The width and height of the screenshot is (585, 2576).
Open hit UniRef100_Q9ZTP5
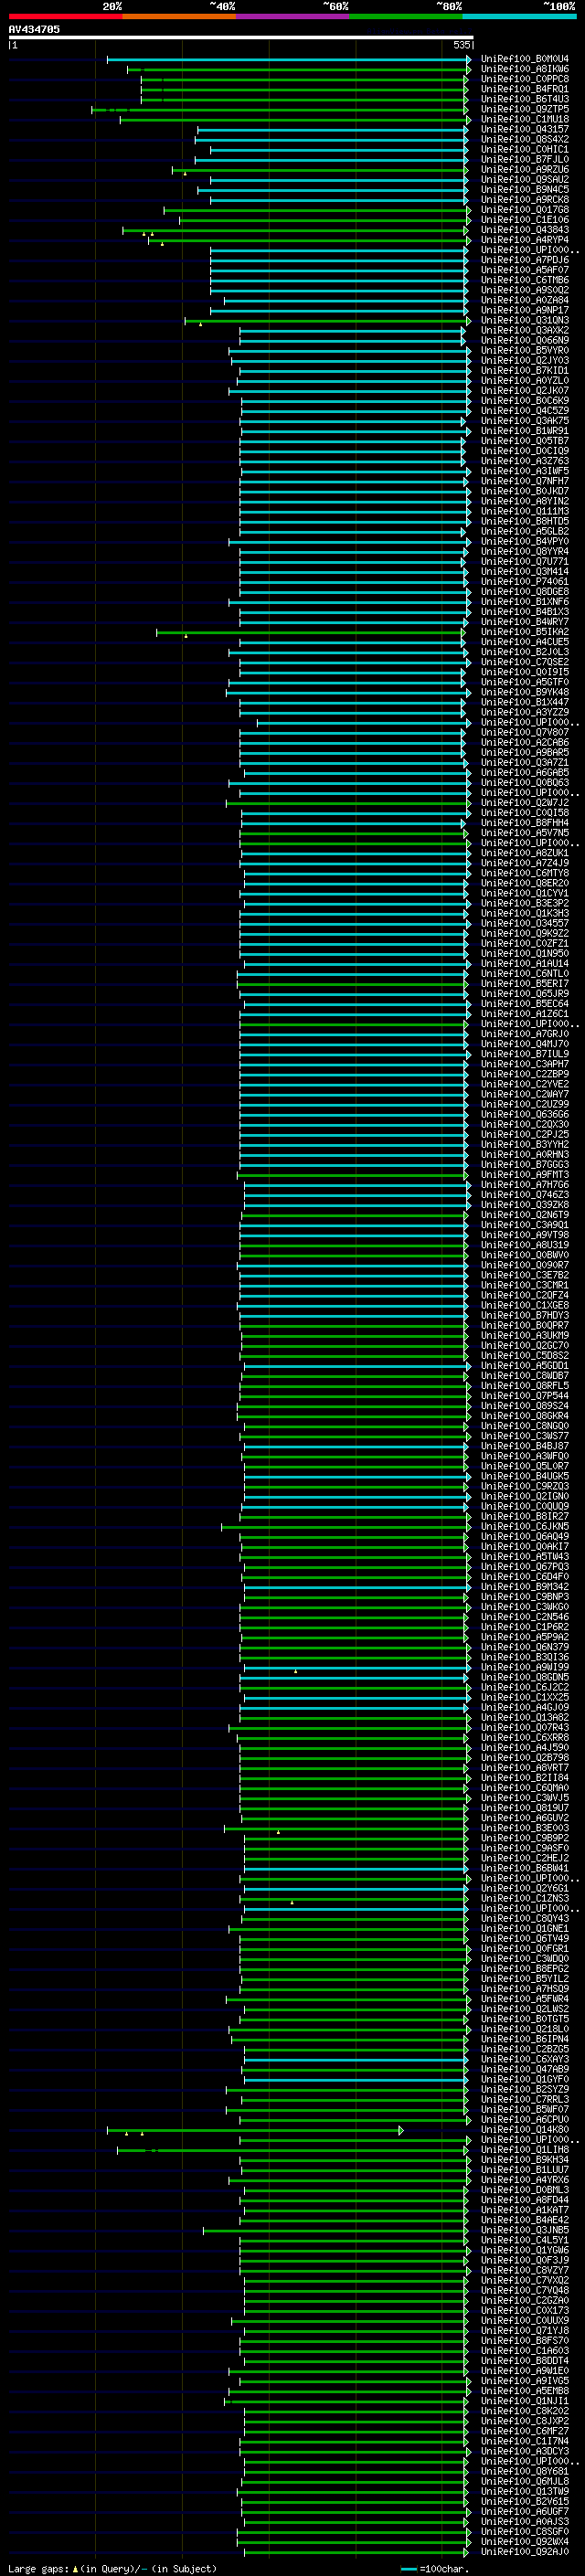524,109
